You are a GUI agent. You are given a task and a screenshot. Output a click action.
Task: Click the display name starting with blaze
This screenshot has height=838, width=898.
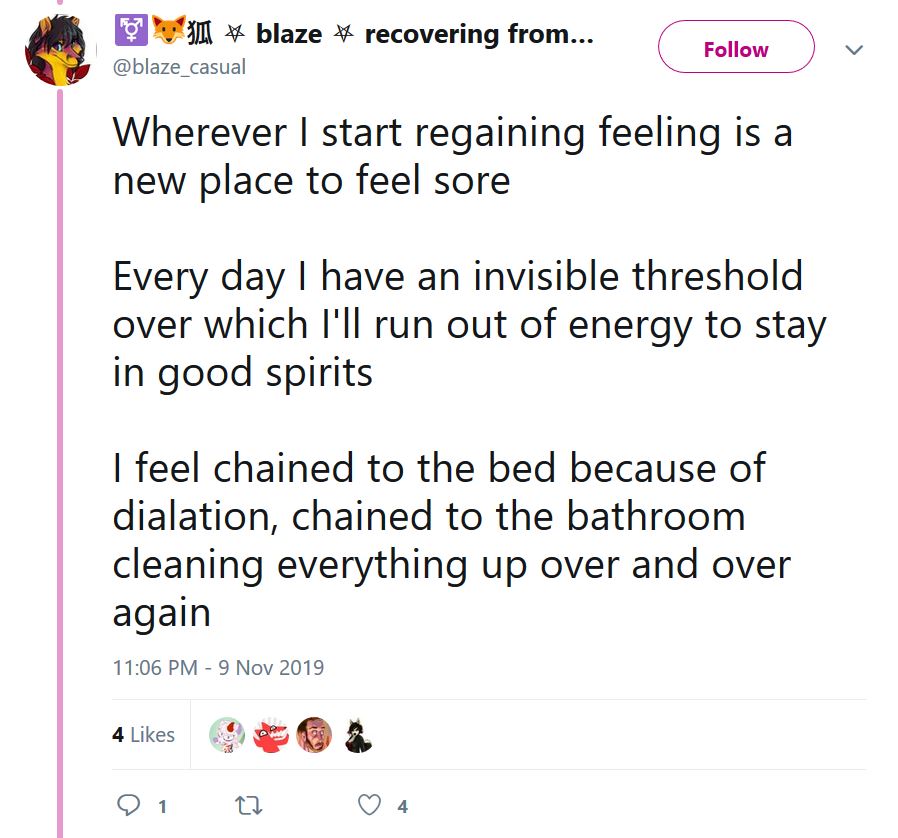click(289, 34)
